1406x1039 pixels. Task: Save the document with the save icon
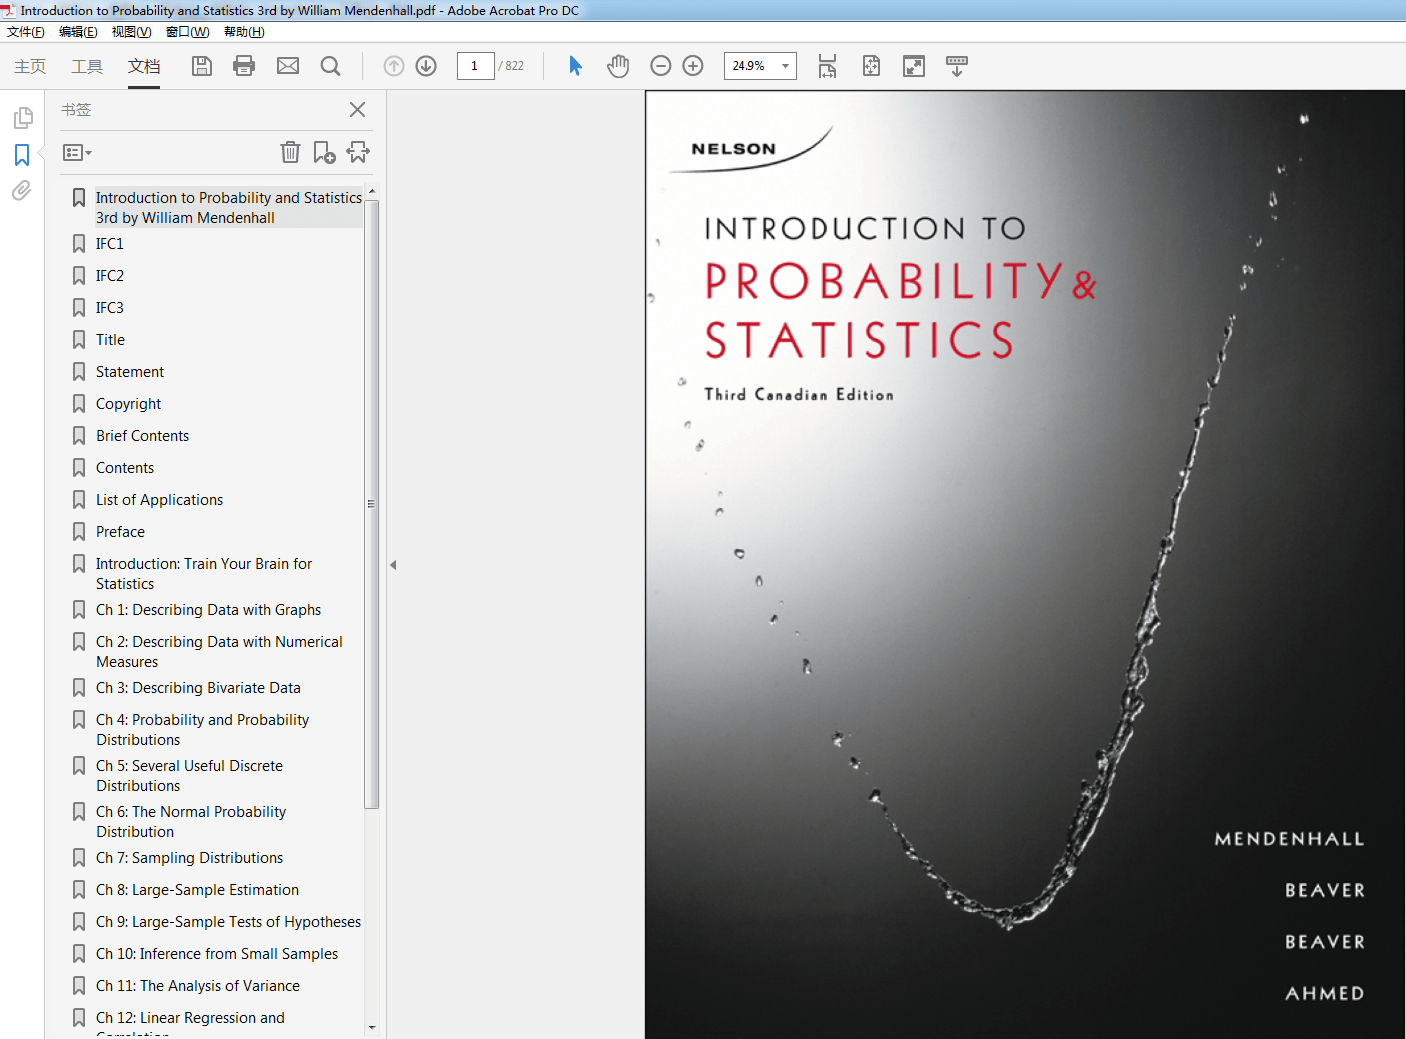(x=201, y=65)
